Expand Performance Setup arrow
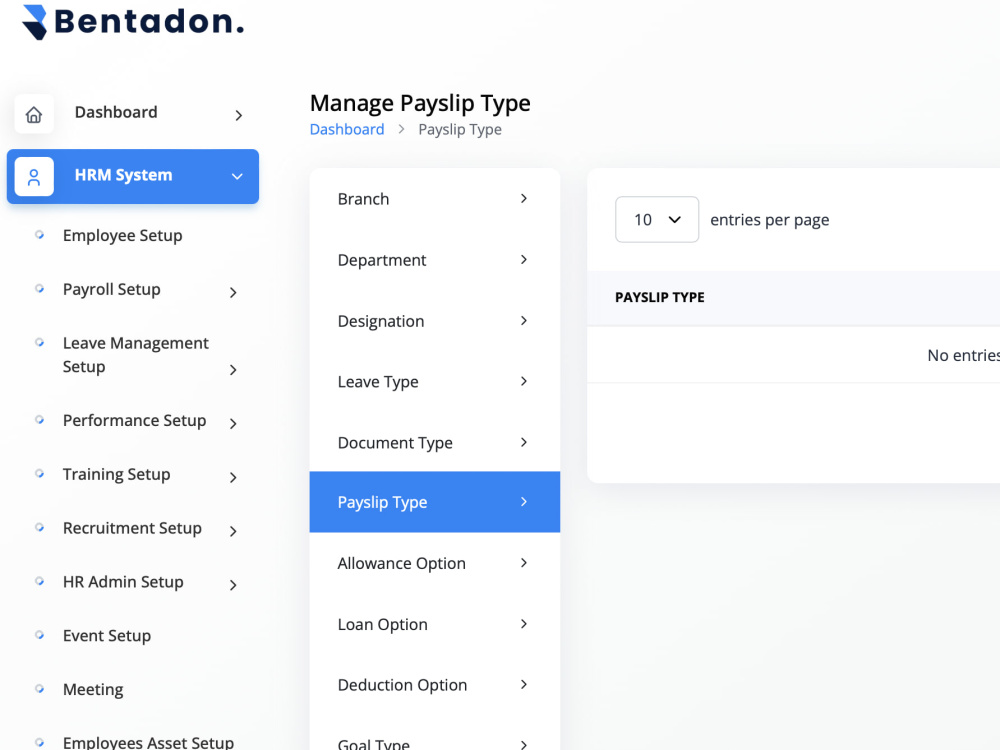The height and width of the screenshot is (750, 1000). pyautogui.click(x=233, y=423)
